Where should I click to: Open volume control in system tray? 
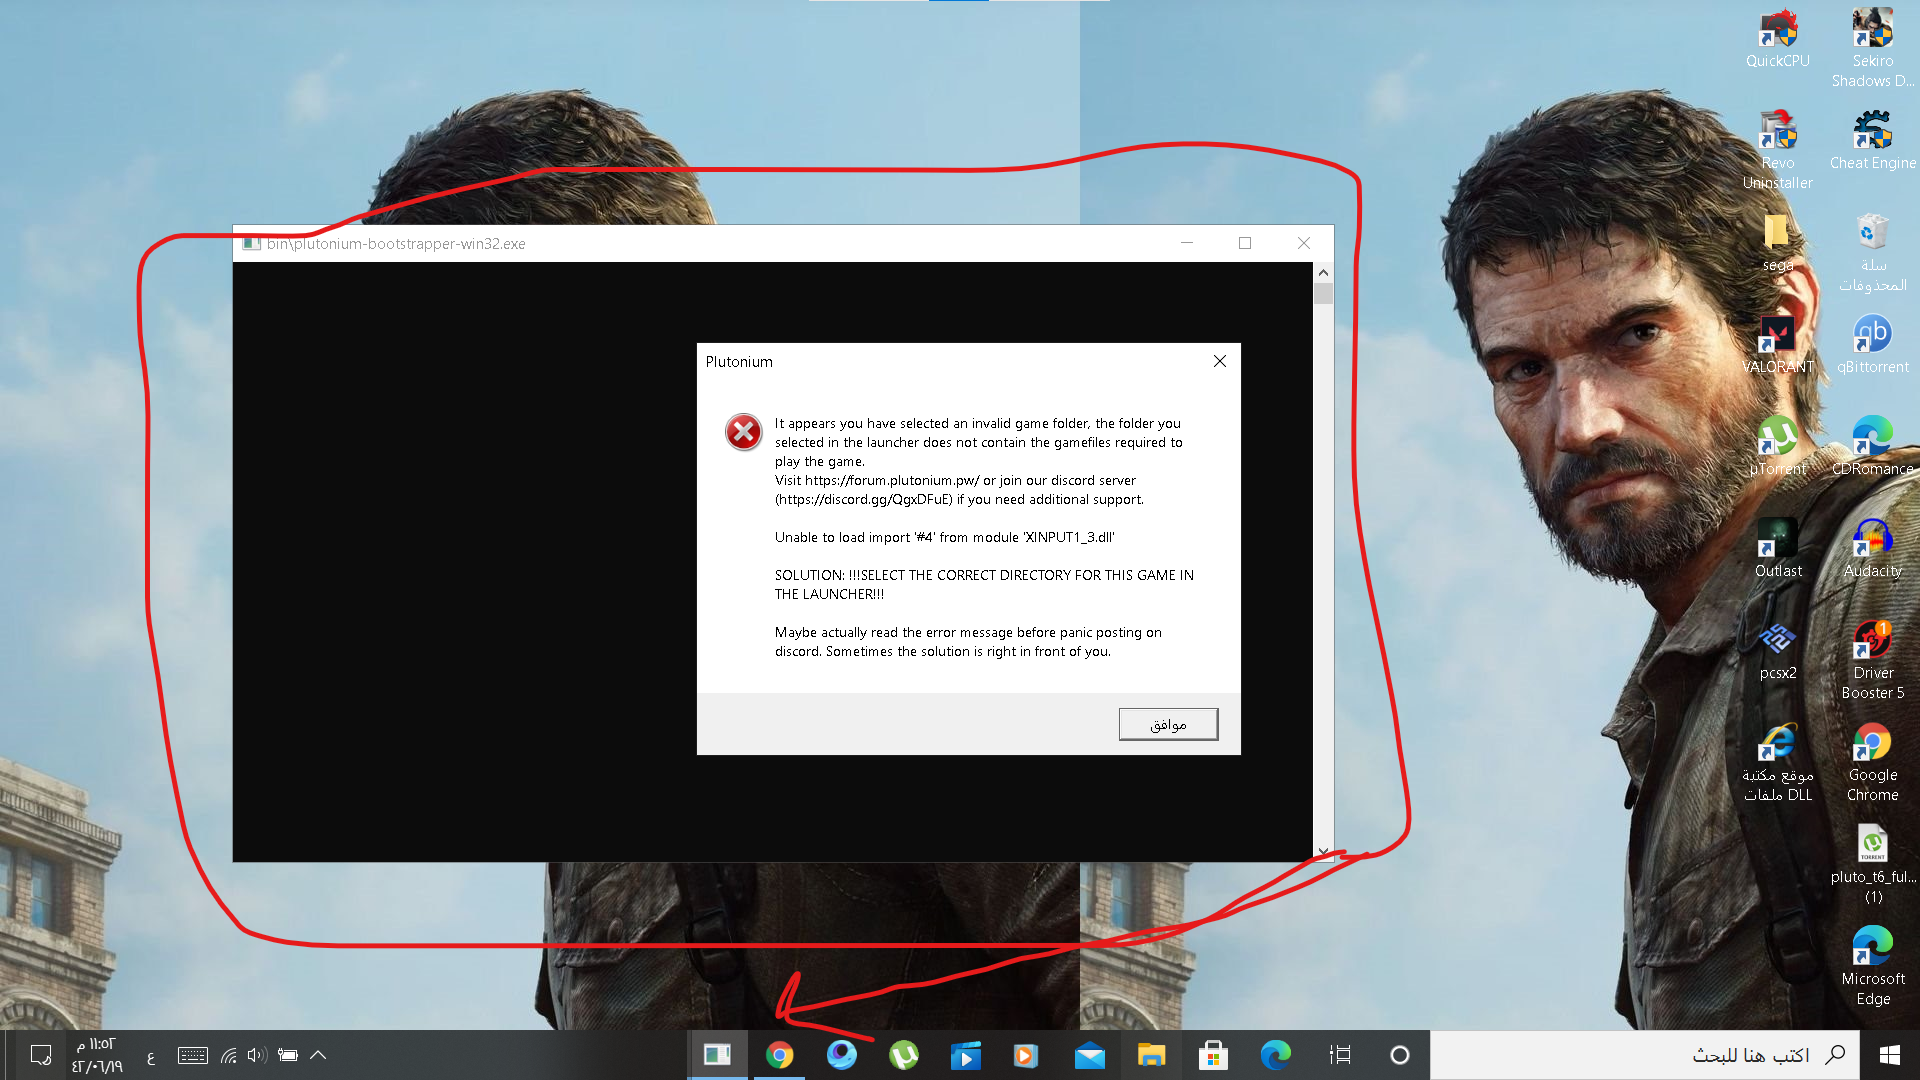pos(257,1055)
